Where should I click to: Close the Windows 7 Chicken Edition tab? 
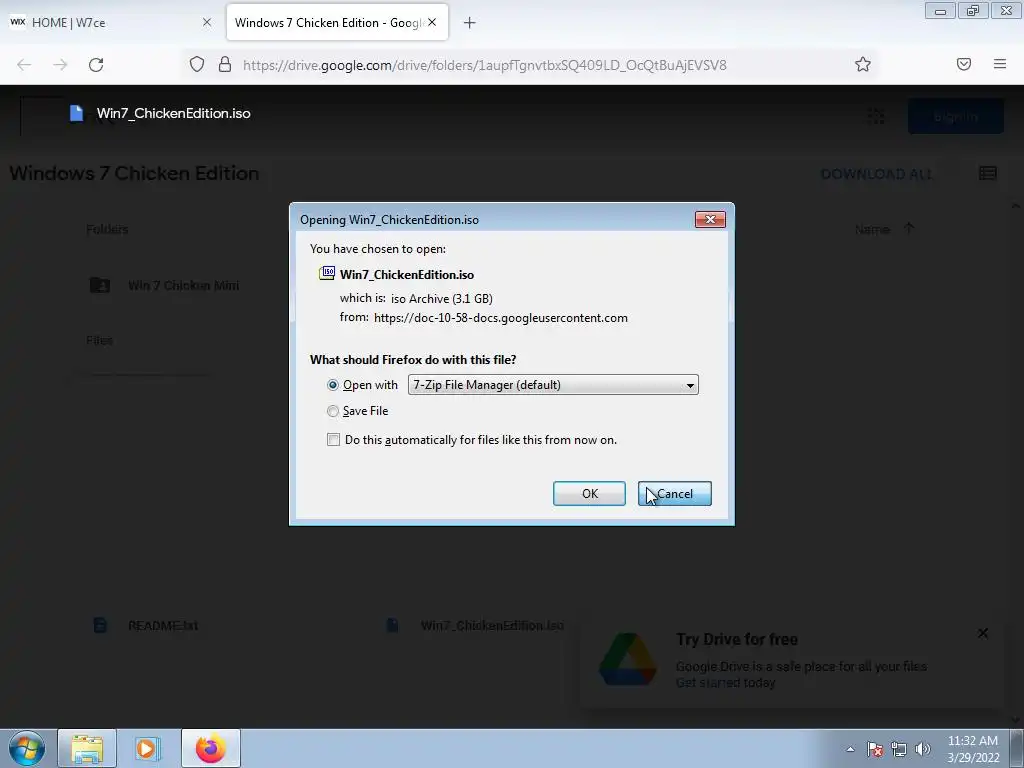pyautogui.click(x=432, y=22)
